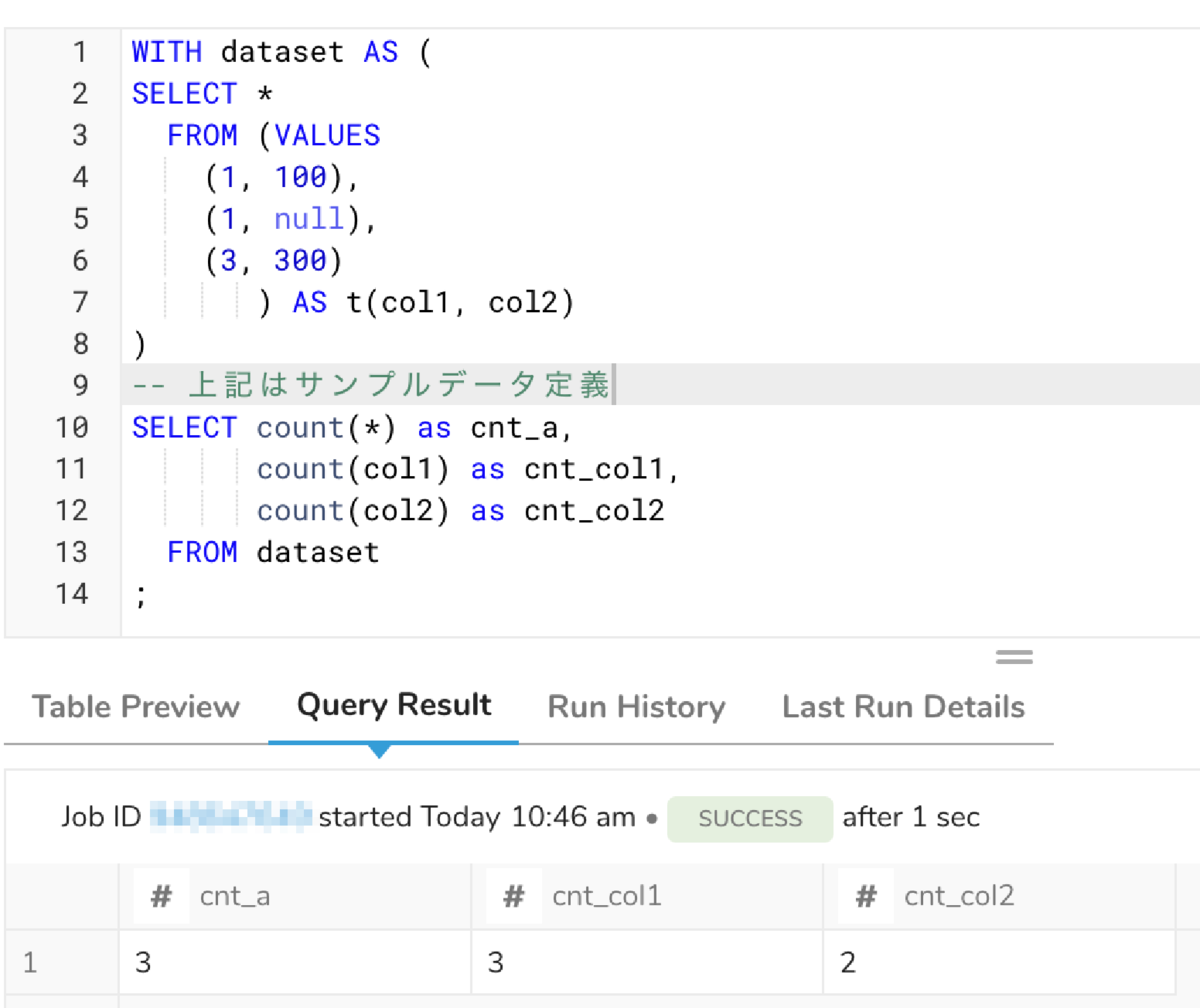Screen dimensions: 1200x1008
Task: Click line number 1 in the editor gutter
Action: point(77,52)
